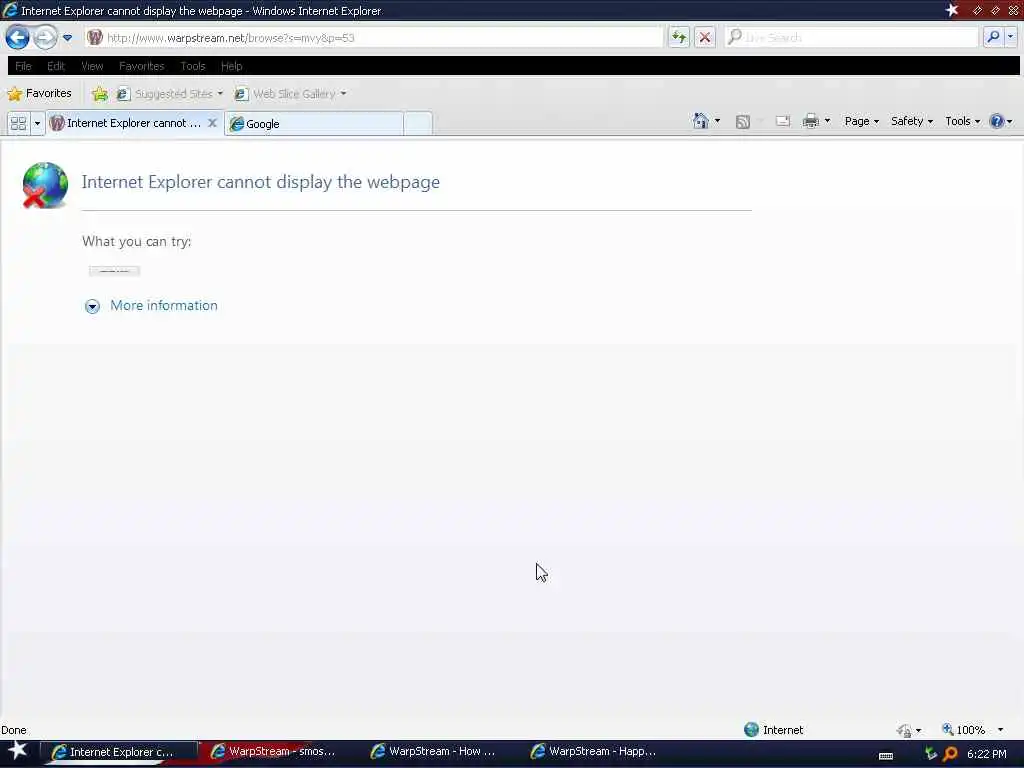Click into the Live Search box
Viewport: 1024px width, 768px height.
(x=852, y=38)
